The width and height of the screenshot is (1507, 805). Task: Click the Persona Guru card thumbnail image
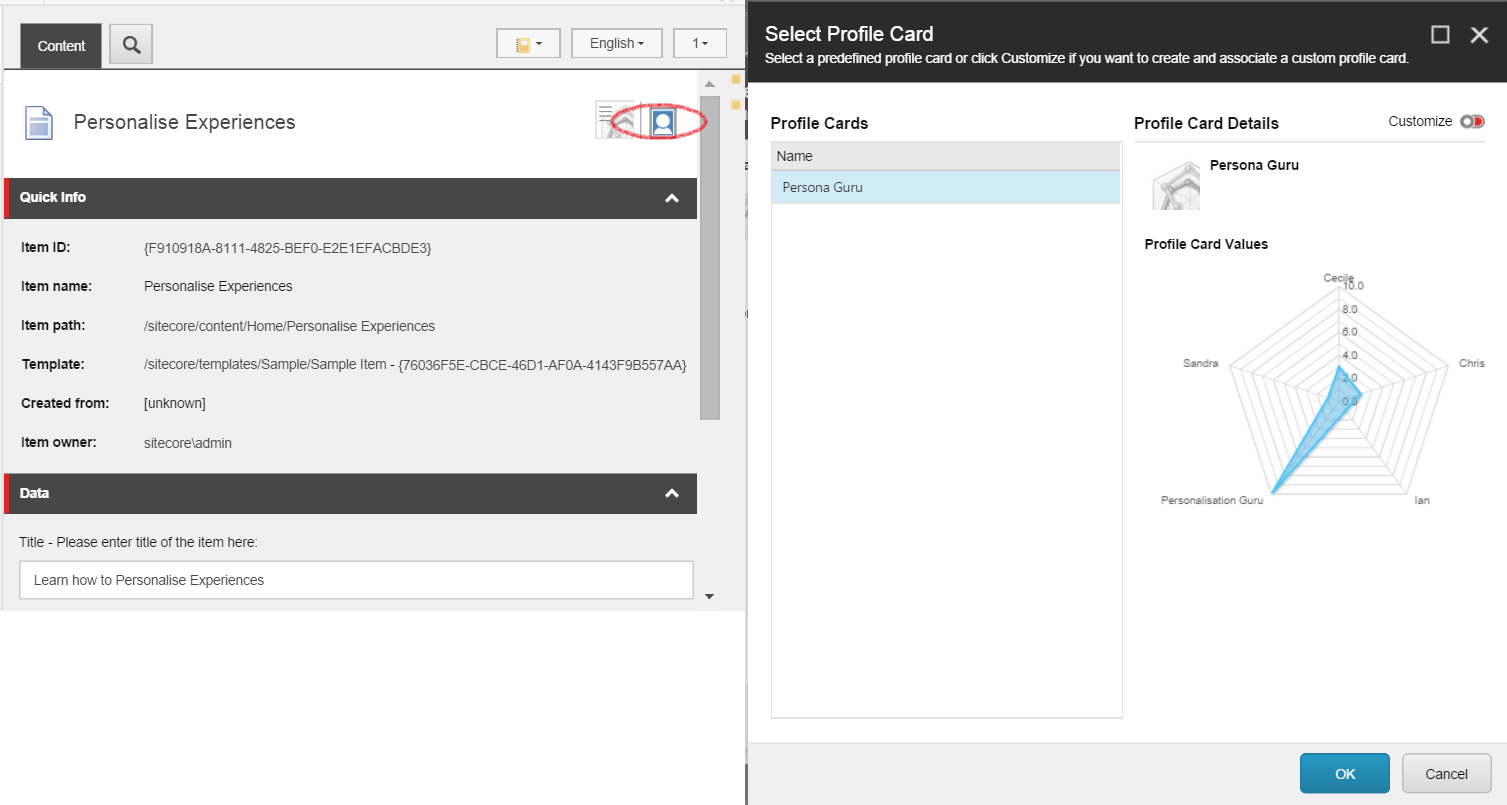pyautogui.click(x=1176, y=184)
